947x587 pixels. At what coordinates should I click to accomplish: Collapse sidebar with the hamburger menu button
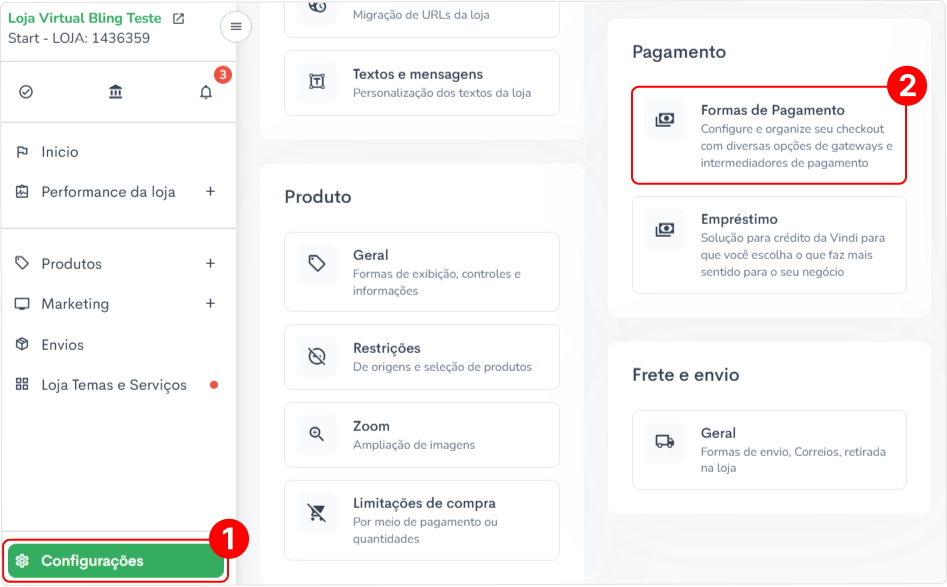click(x=236, y=27)
